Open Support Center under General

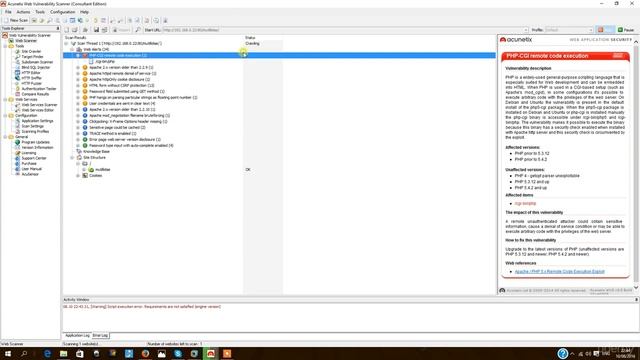(34, 158)
